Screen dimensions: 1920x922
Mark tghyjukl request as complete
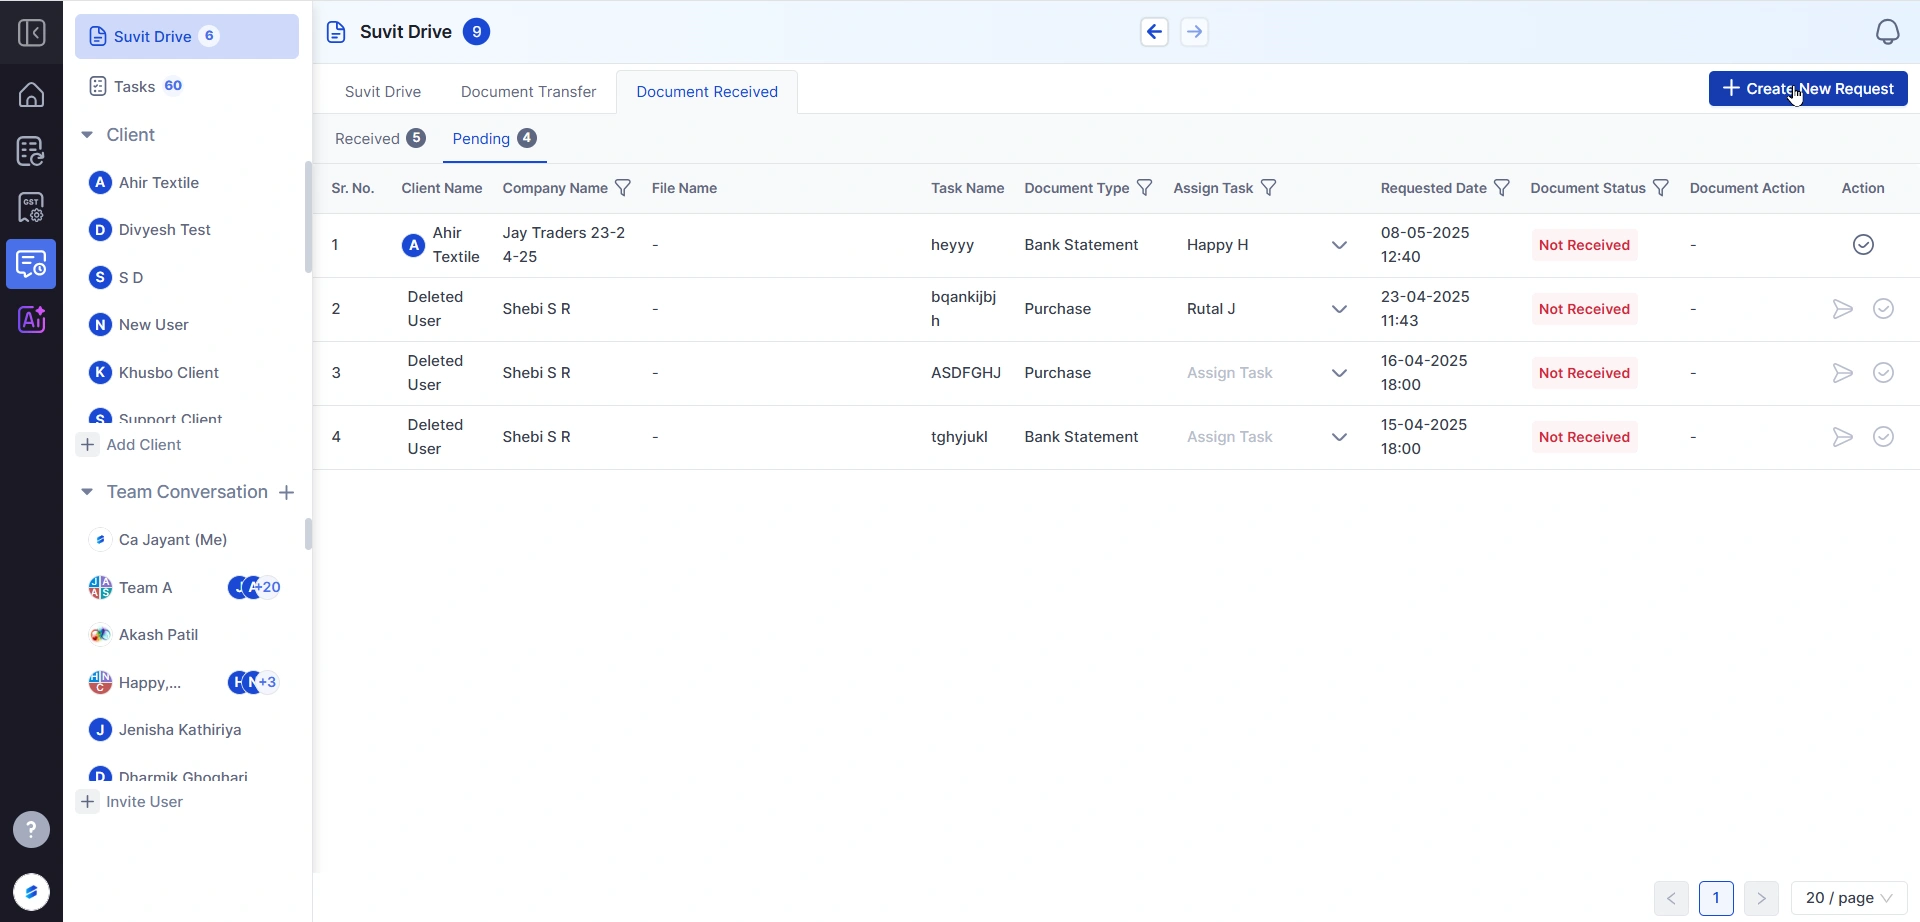(1883, 437)
